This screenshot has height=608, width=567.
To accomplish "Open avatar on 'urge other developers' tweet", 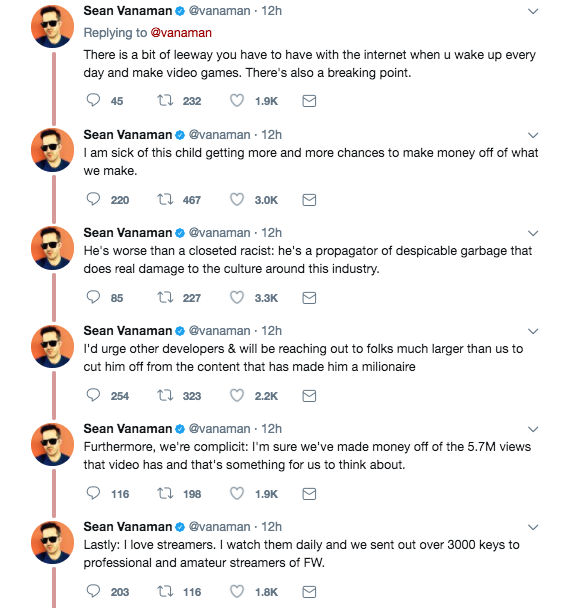I will click(52, 346).
